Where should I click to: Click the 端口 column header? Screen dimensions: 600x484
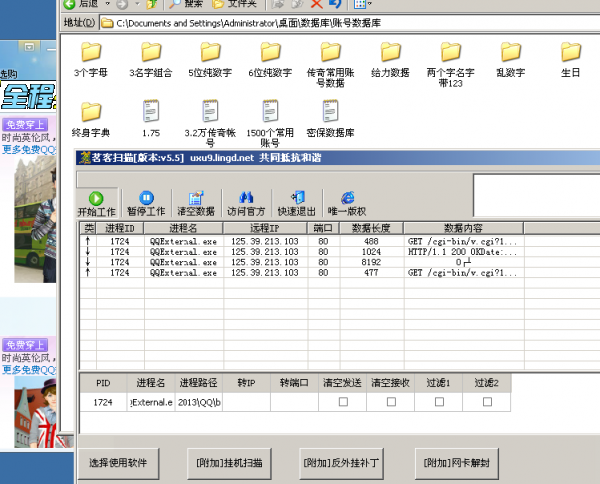(323, 228)
